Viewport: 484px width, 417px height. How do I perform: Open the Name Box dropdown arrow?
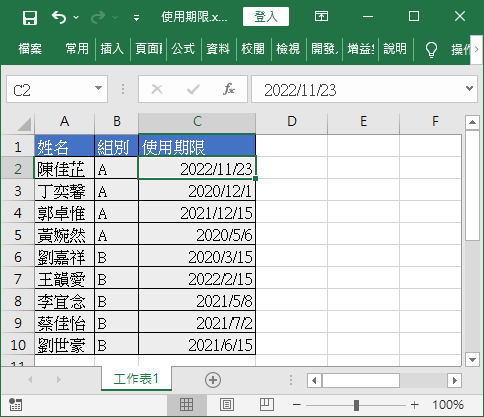(98, 88)
